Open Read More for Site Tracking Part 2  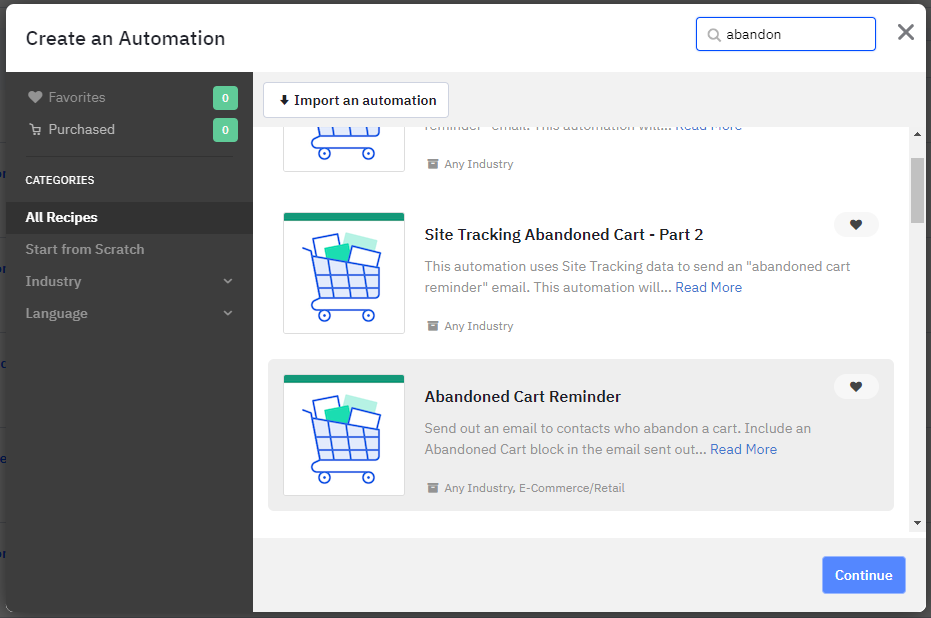click(x=708, y=287)
